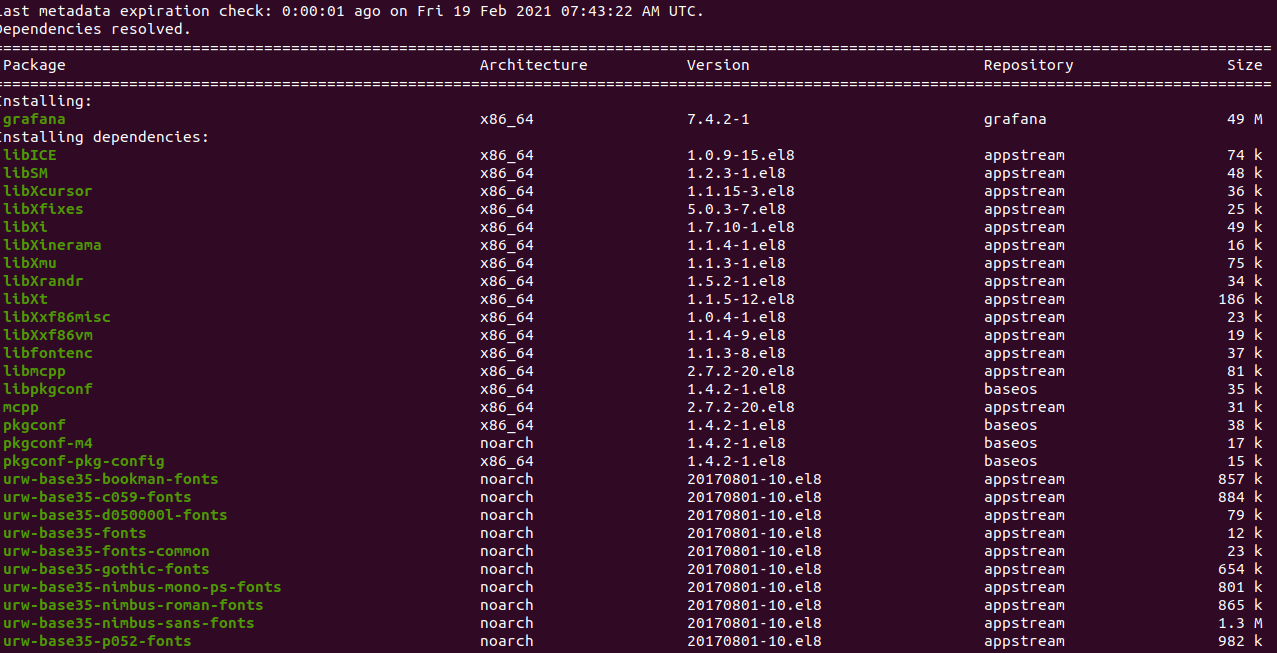
Task: Click the urw-base35-nimbus-mono-ps-fonts package name
Action: [x=142, y=587]
